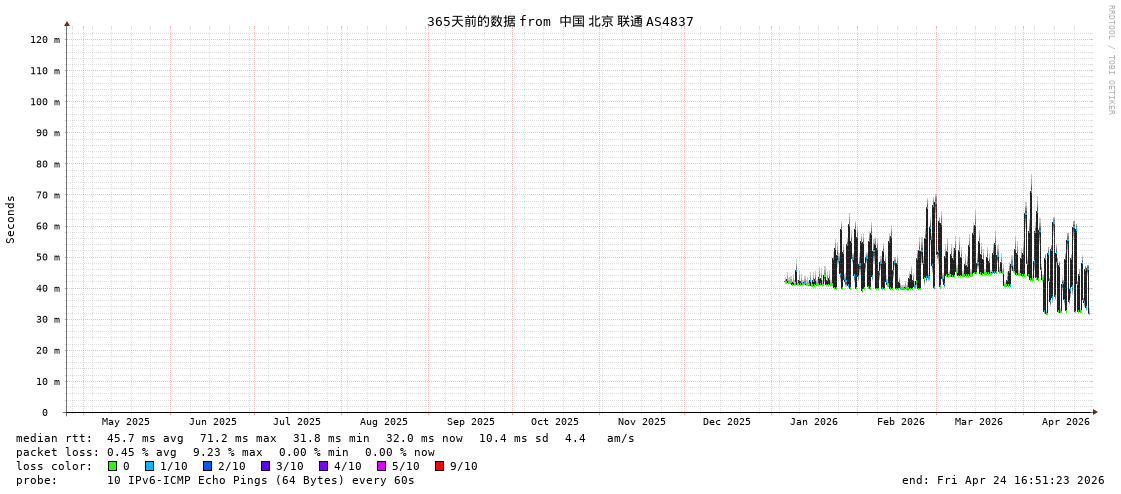
Task: Click the Jan 2026 x-axis label
Action: [813, 422]
